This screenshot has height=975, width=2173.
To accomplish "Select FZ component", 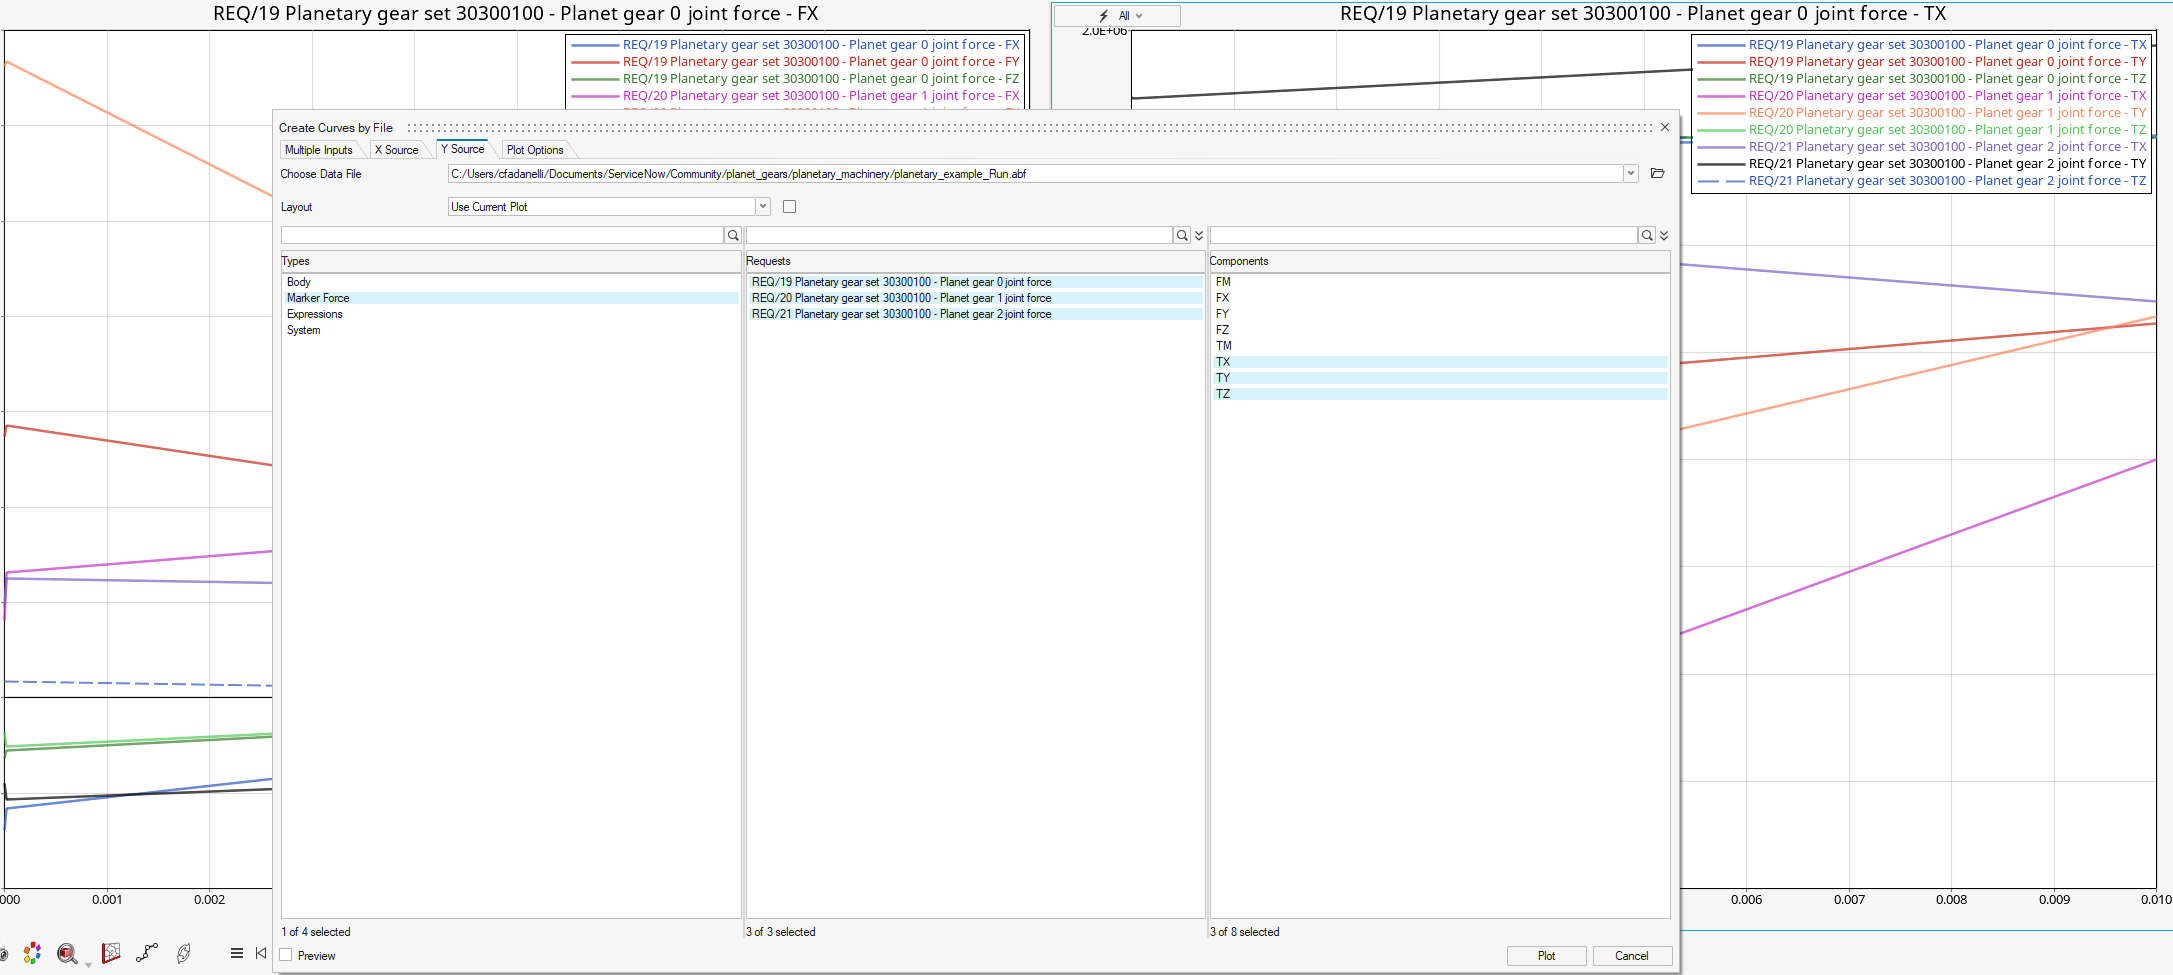I will click(1440, 330).
